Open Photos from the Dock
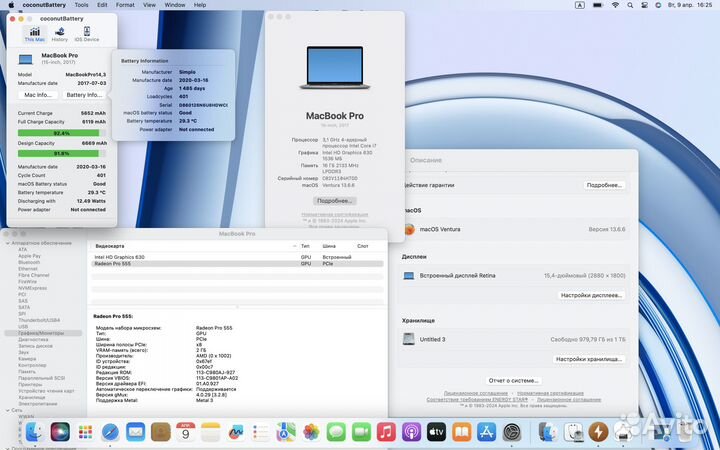The width and height of the screenshot is (720, 450). (311, 432)
